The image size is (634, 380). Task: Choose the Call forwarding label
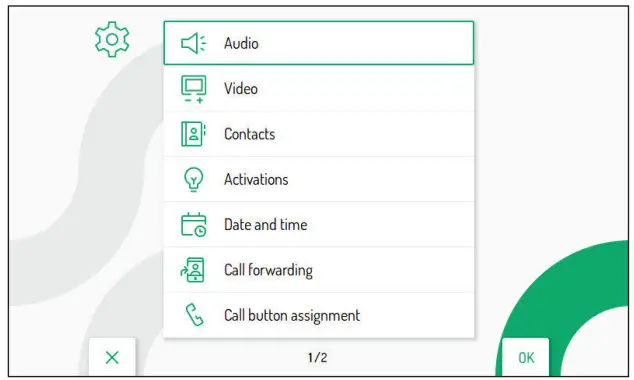pos(268,270)
